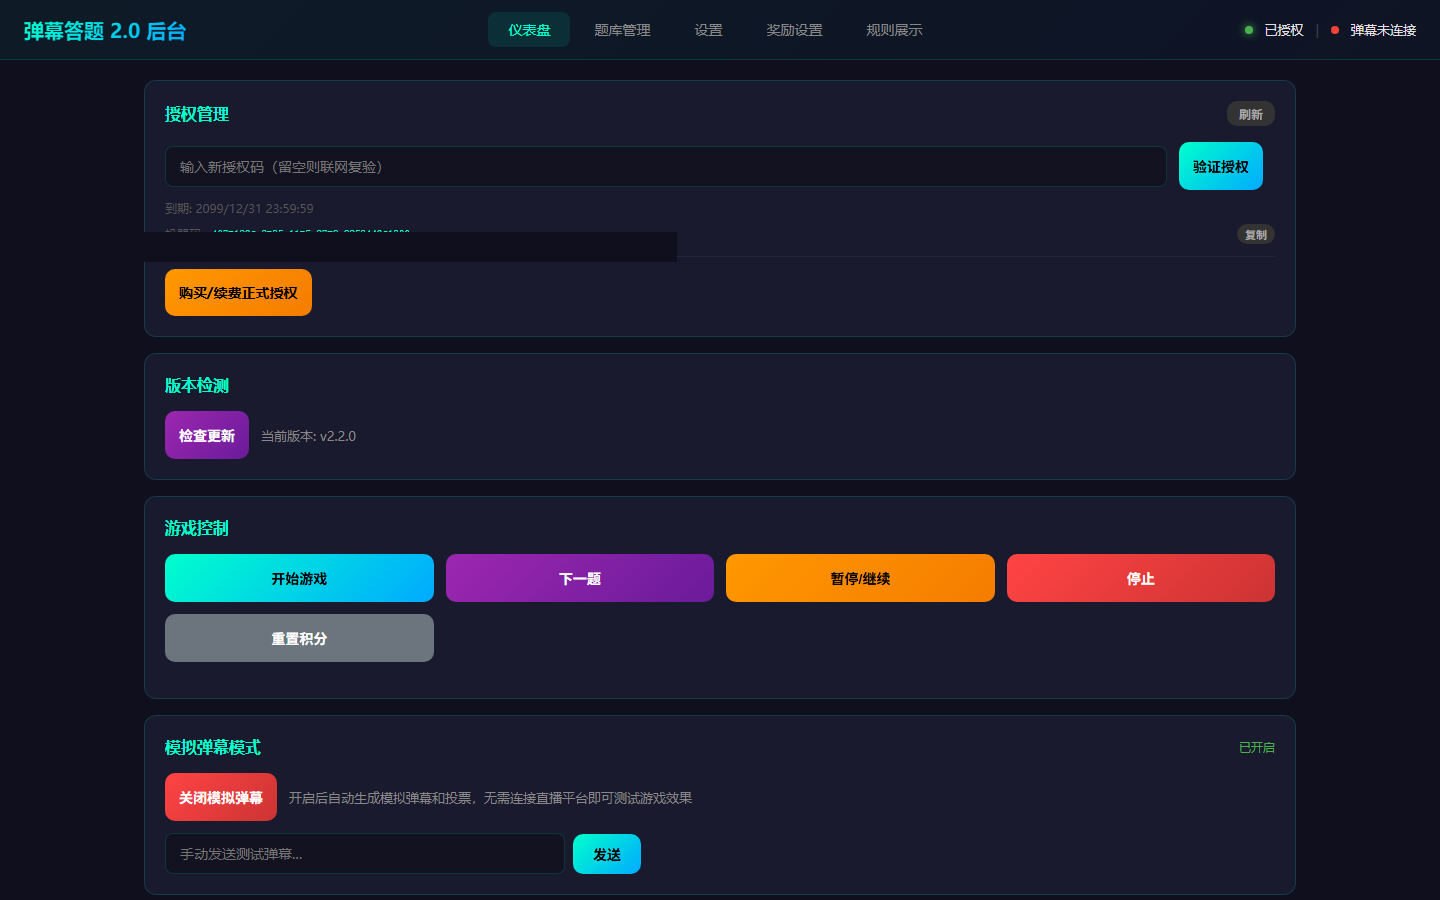Click the 重置积分 button
Viewport: 1440px width, 900px height.
[x=299, y=638]
